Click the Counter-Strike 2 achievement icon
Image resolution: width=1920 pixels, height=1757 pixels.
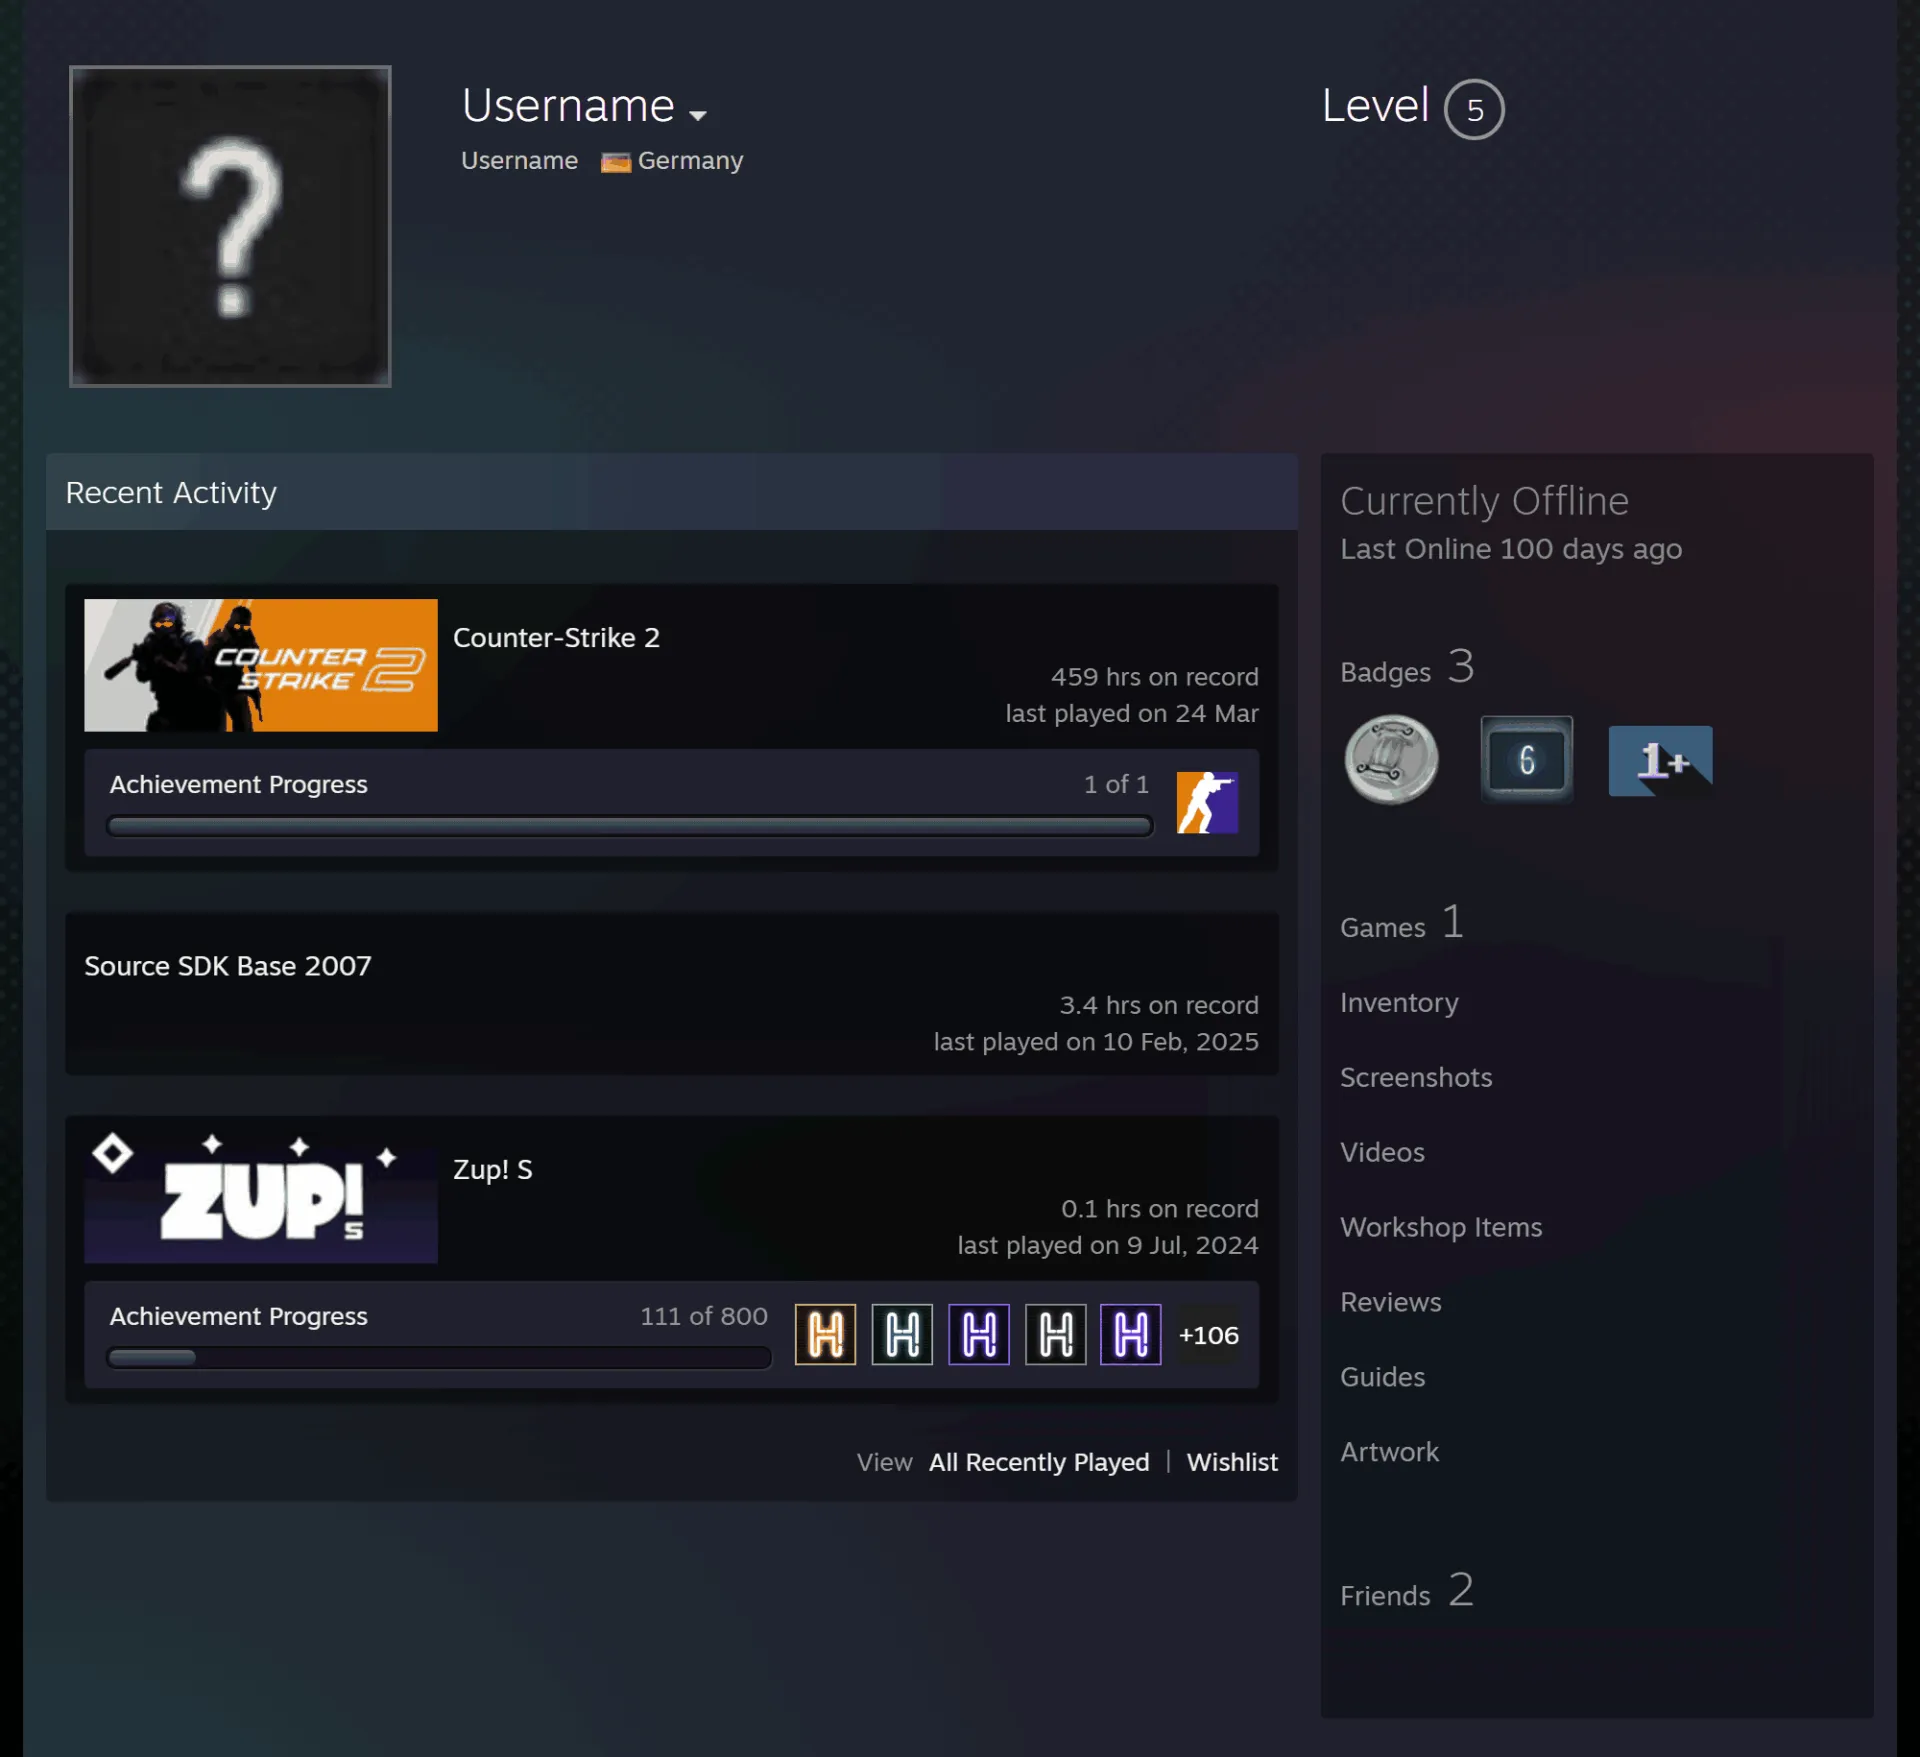(1207, 802)
